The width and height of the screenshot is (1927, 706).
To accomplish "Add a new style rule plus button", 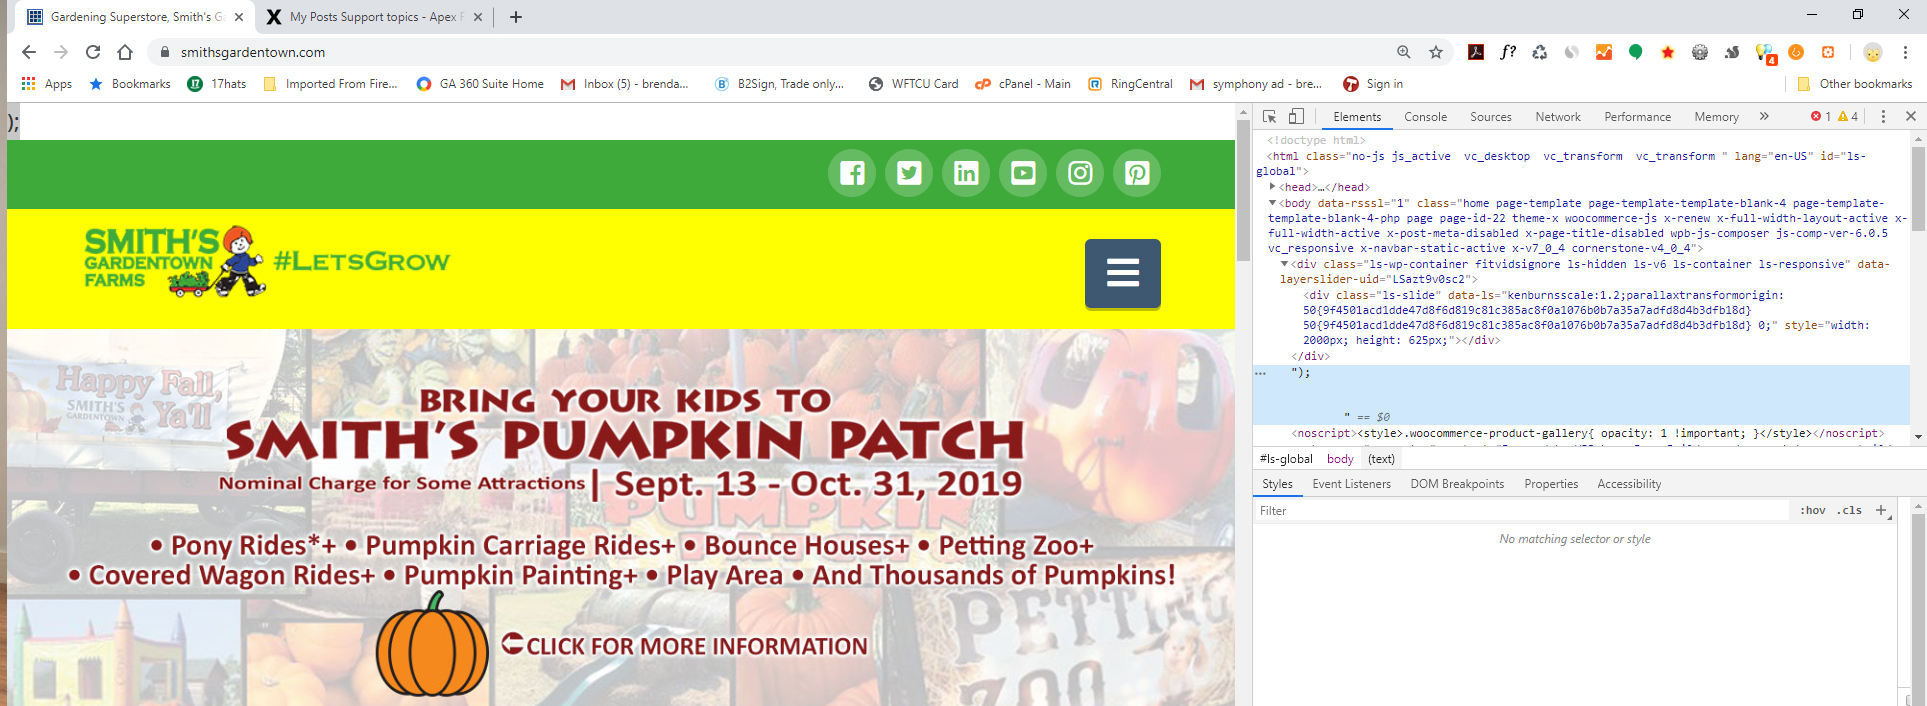I will pos(1880,510).
